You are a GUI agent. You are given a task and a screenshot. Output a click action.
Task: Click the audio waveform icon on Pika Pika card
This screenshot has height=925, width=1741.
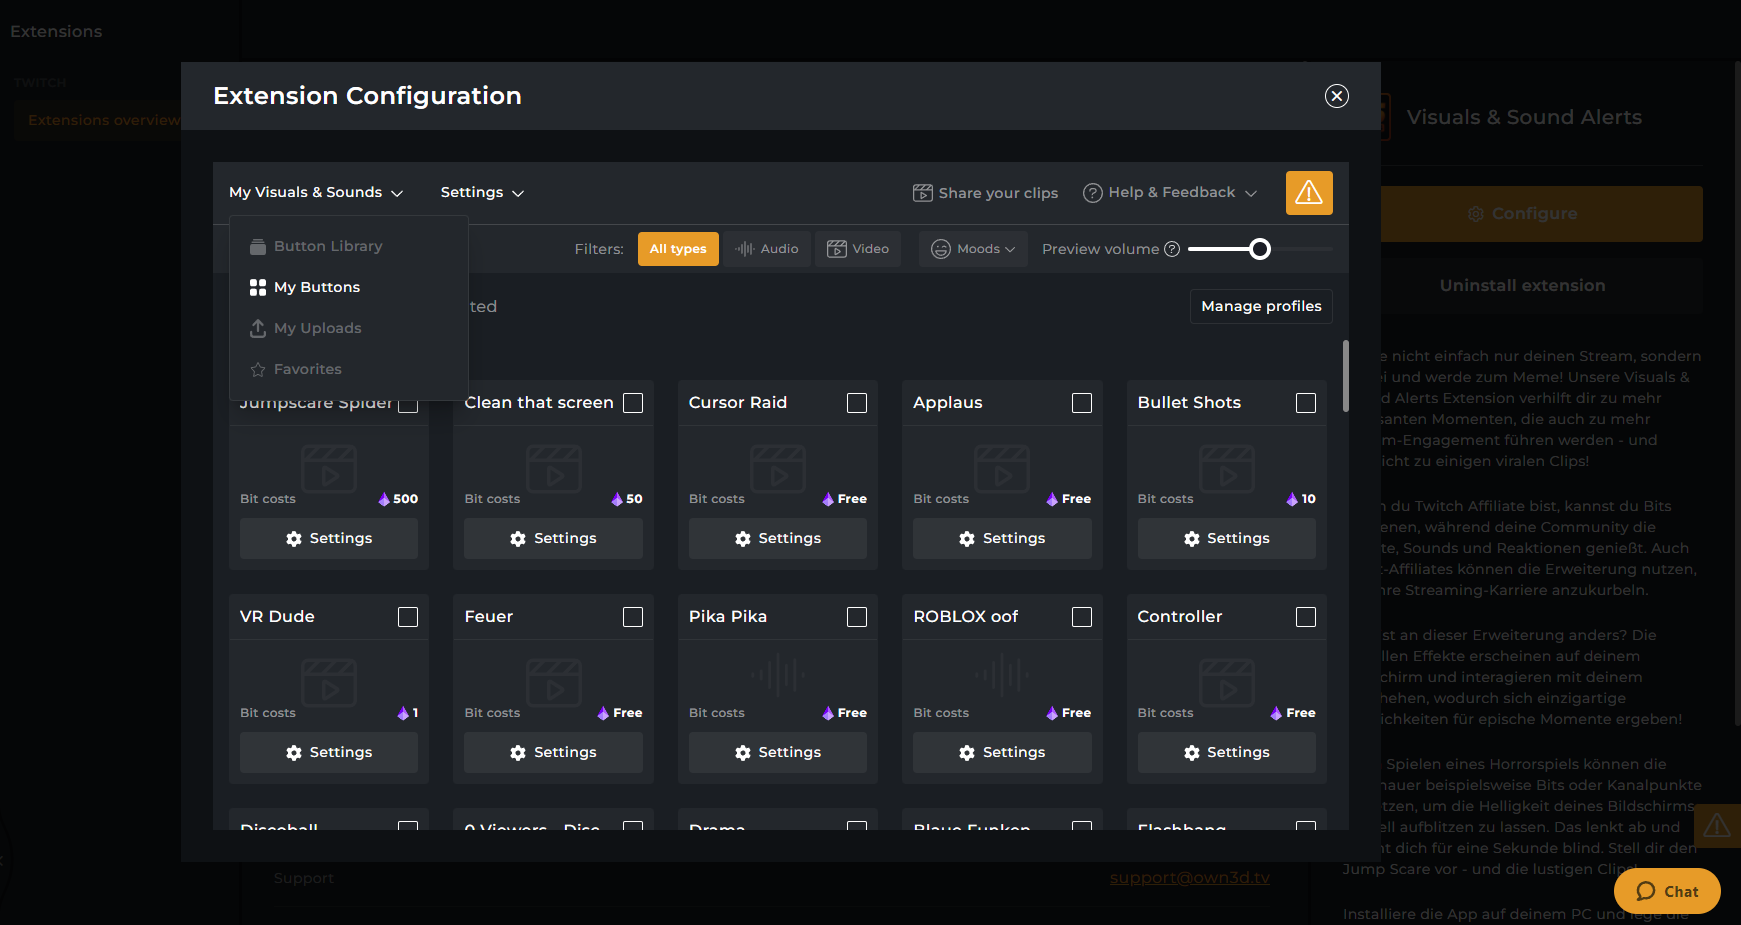778,675
